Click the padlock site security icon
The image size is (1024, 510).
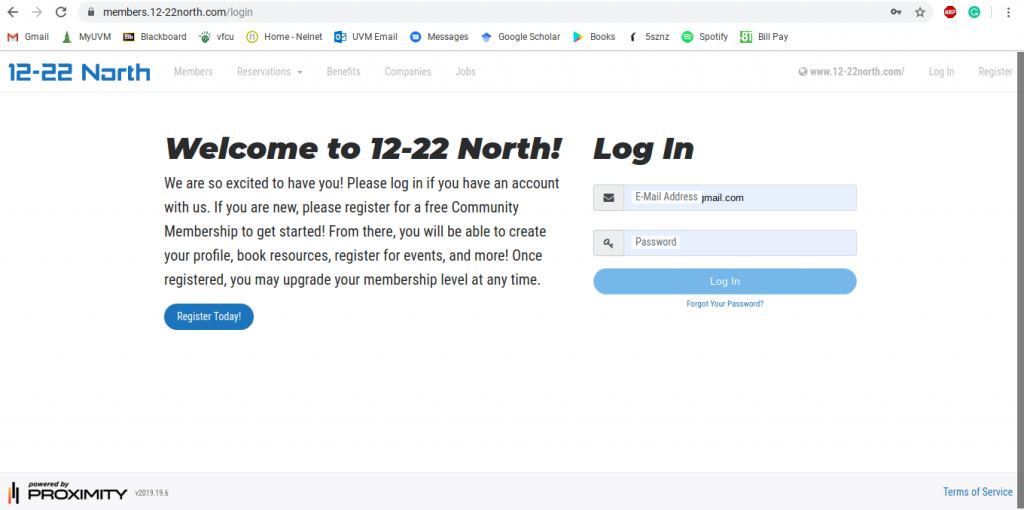click(91, 12)
